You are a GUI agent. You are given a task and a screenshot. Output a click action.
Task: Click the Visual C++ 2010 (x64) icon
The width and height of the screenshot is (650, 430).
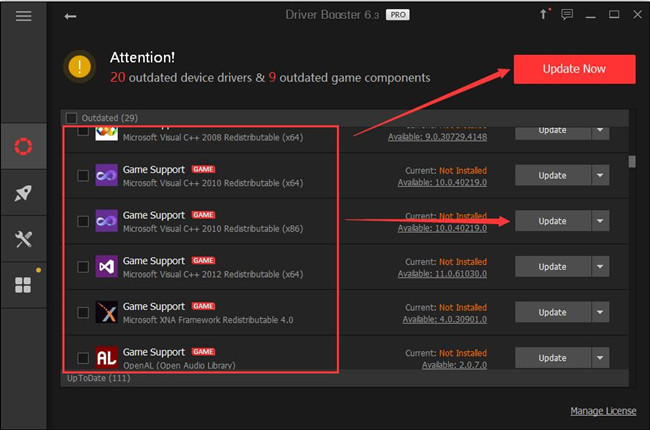point(107,175)
